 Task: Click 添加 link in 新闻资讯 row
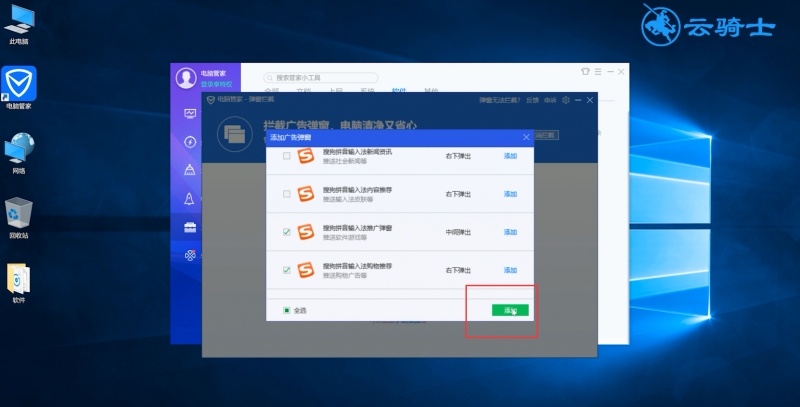coord(510,156)
